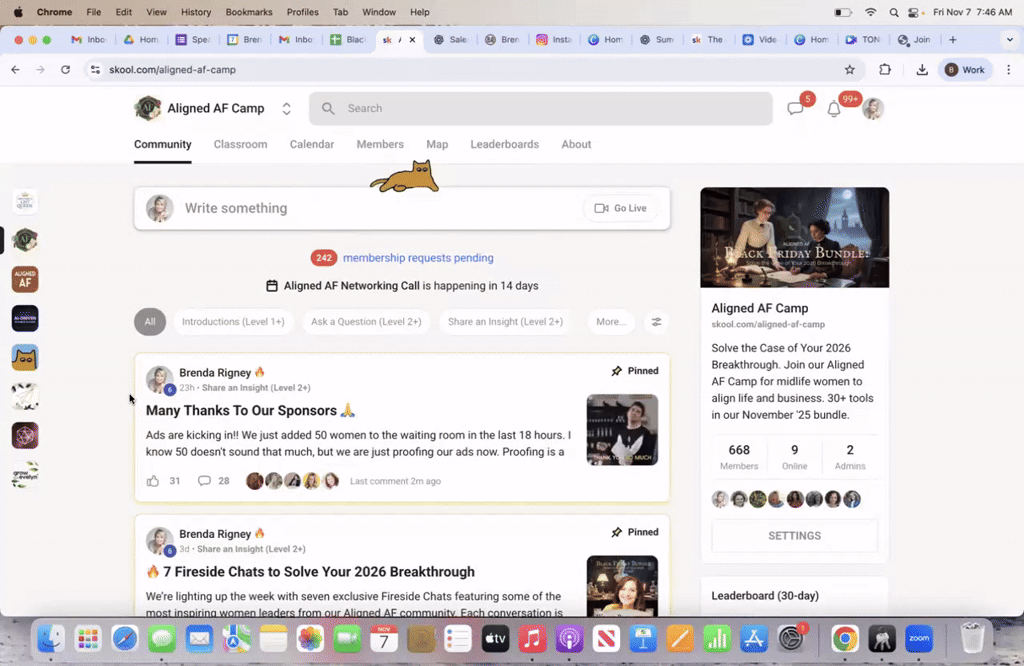Open the profile avatar menu
This screenshot has height=666, width=1024.
872,108
